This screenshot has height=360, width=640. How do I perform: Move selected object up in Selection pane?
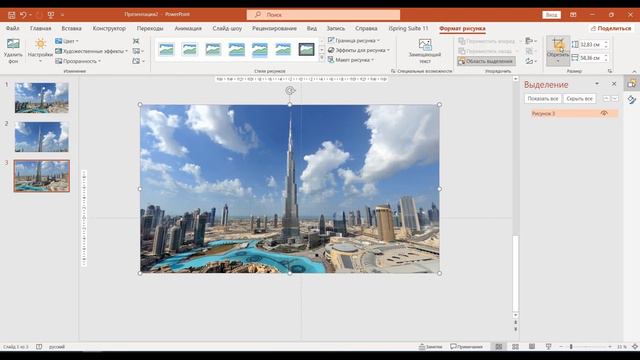coord(606,99)
